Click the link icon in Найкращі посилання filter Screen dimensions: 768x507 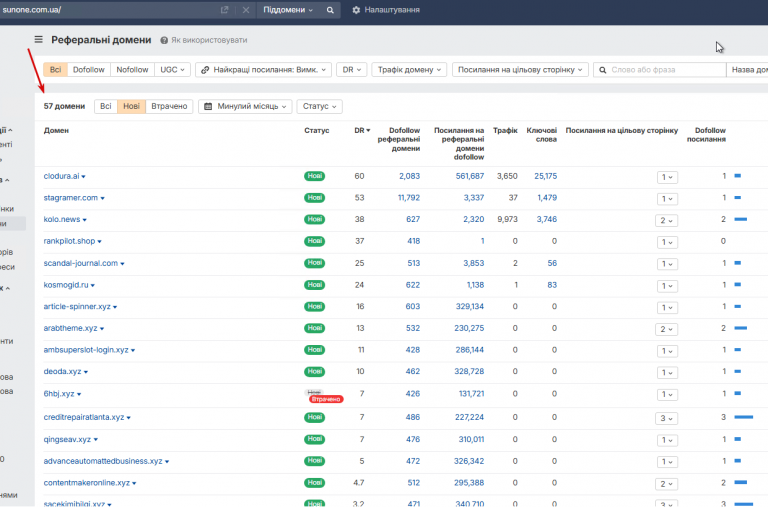pos(204,70)
